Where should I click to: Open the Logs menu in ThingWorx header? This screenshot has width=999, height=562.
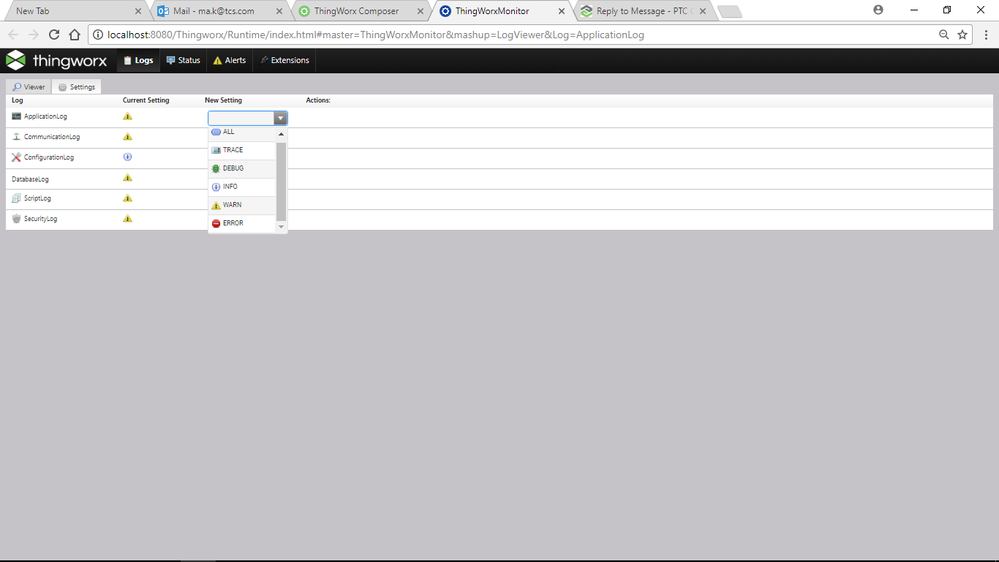(138, 61)
